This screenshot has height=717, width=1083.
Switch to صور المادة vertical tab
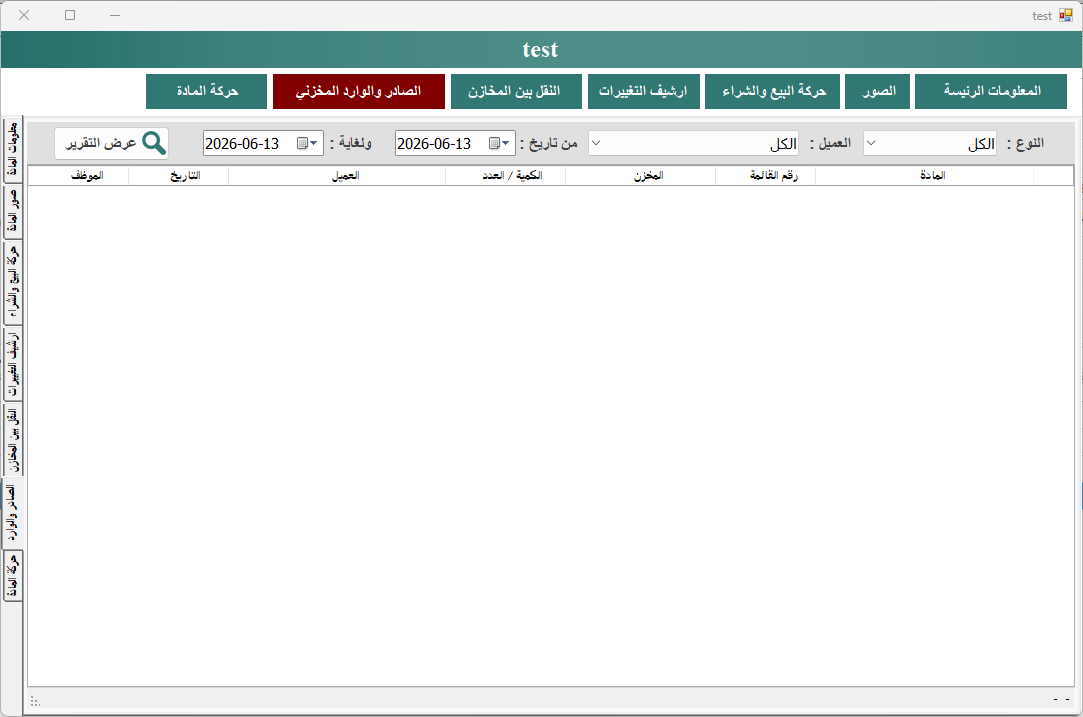pyautogui.click(x=12, y=212)
